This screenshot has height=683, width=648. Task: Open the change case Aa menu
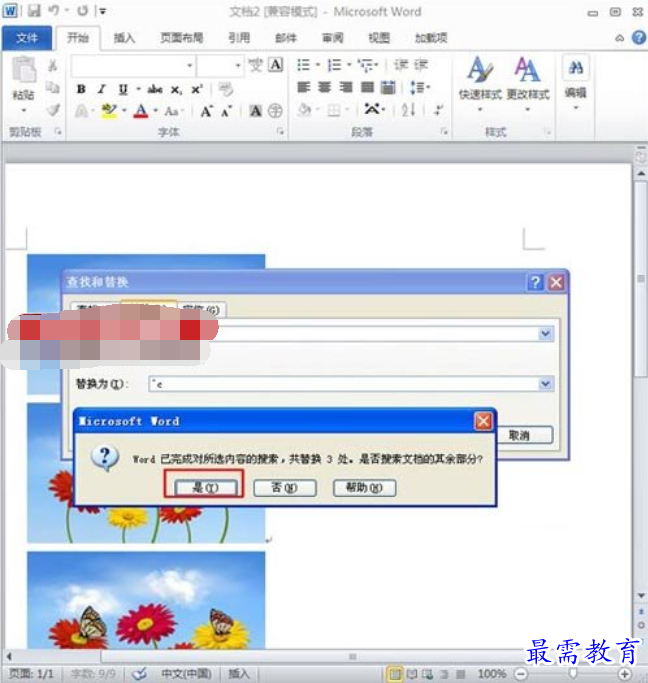(x=172, y=112)
